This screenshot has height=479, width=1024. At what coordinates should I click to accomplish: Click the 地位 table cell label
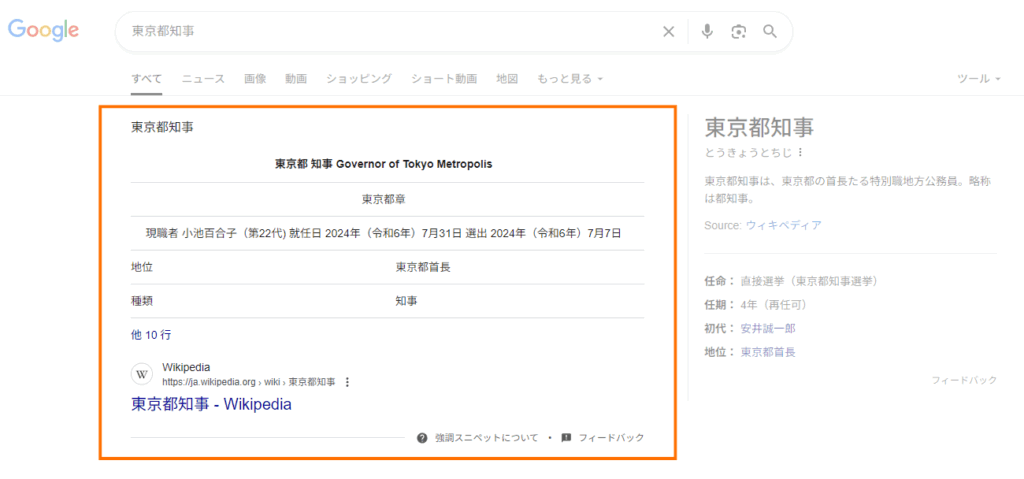142,267
